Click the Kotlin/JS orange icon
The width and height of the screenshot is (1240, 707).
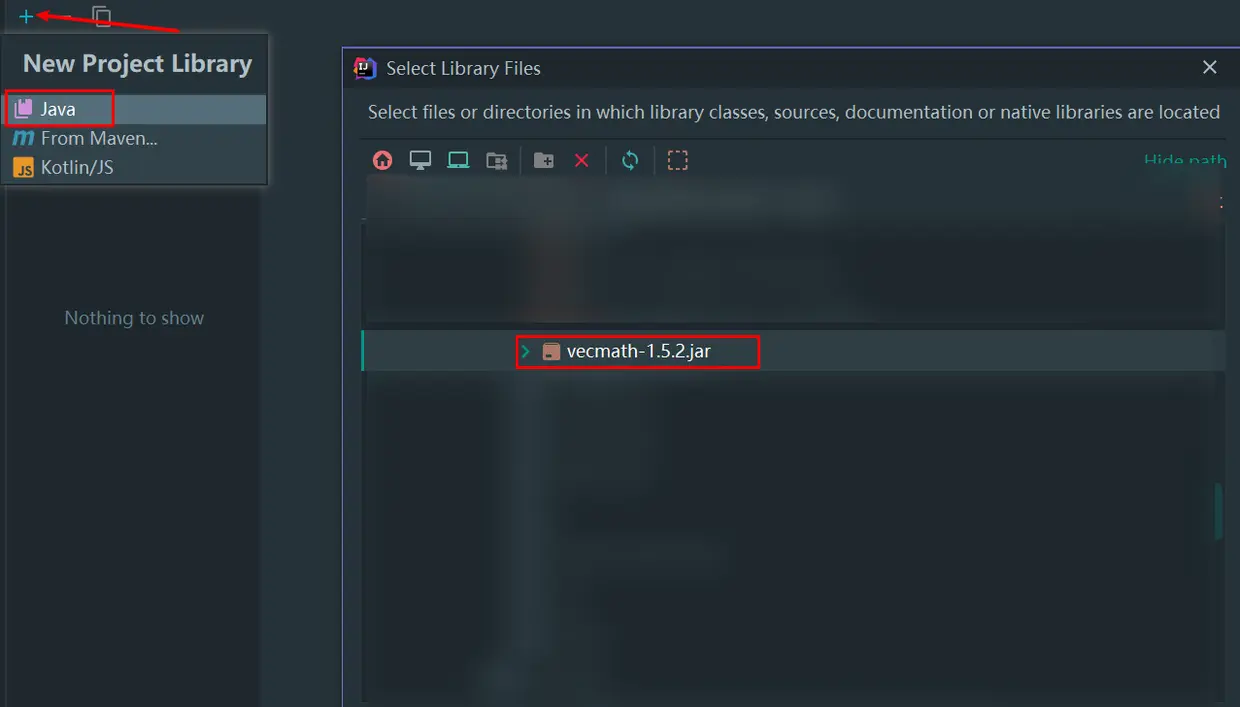(x=23, y=167)
